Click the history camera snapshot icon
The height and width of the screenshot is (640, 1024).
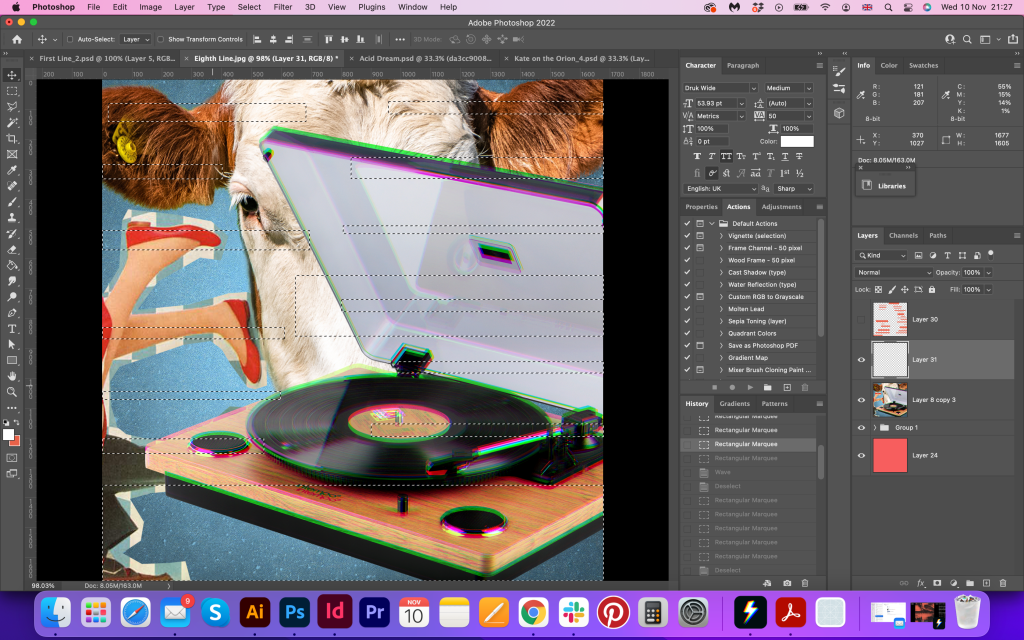787,582
